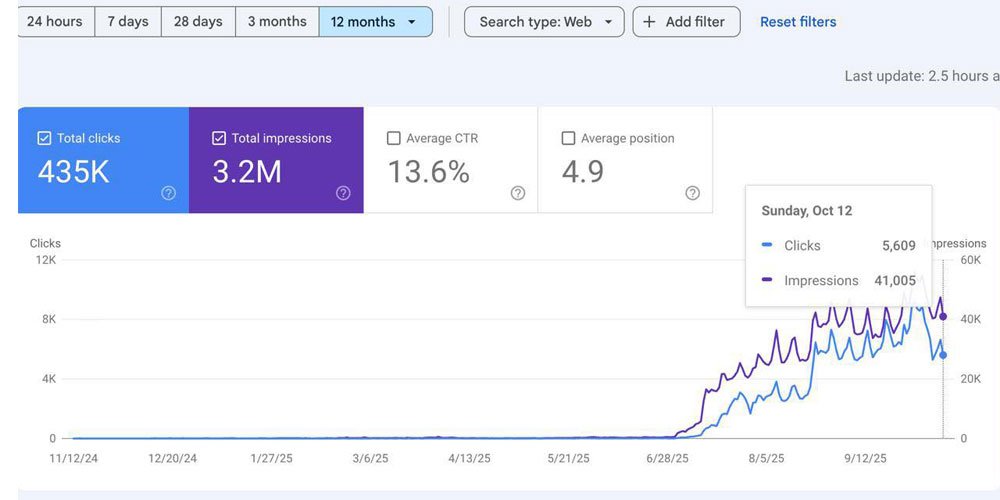Click the 435K total clicks value
The width and height of the screenshot is (1000, 500).
(73, 172)
